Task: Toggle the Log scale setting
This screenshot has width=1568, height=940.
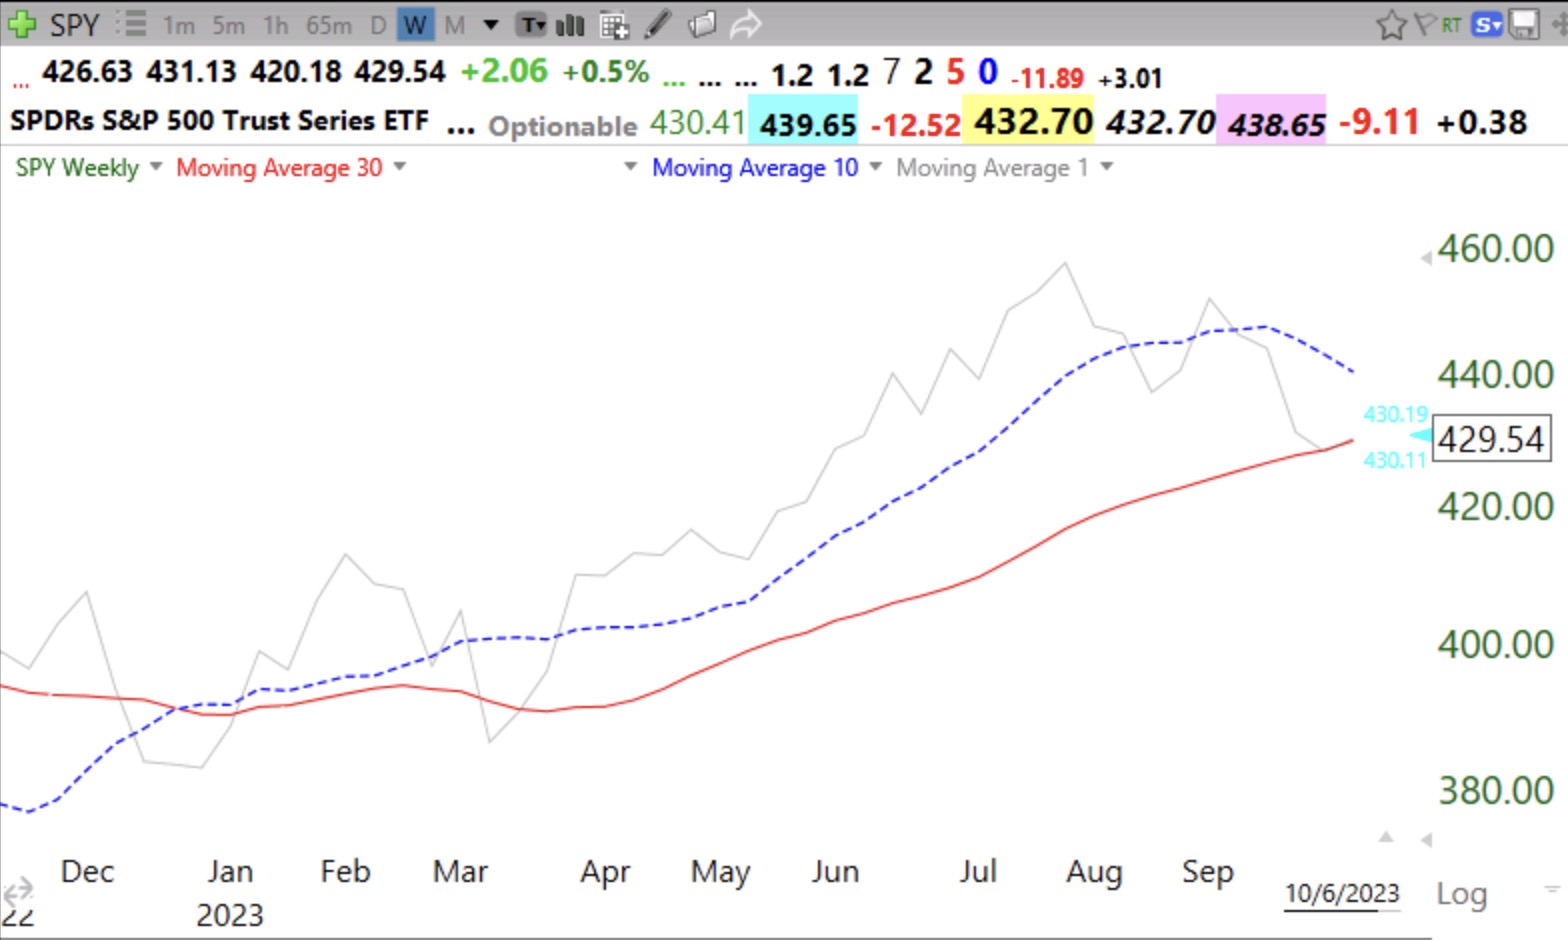Action: (x=1462, y=893)
